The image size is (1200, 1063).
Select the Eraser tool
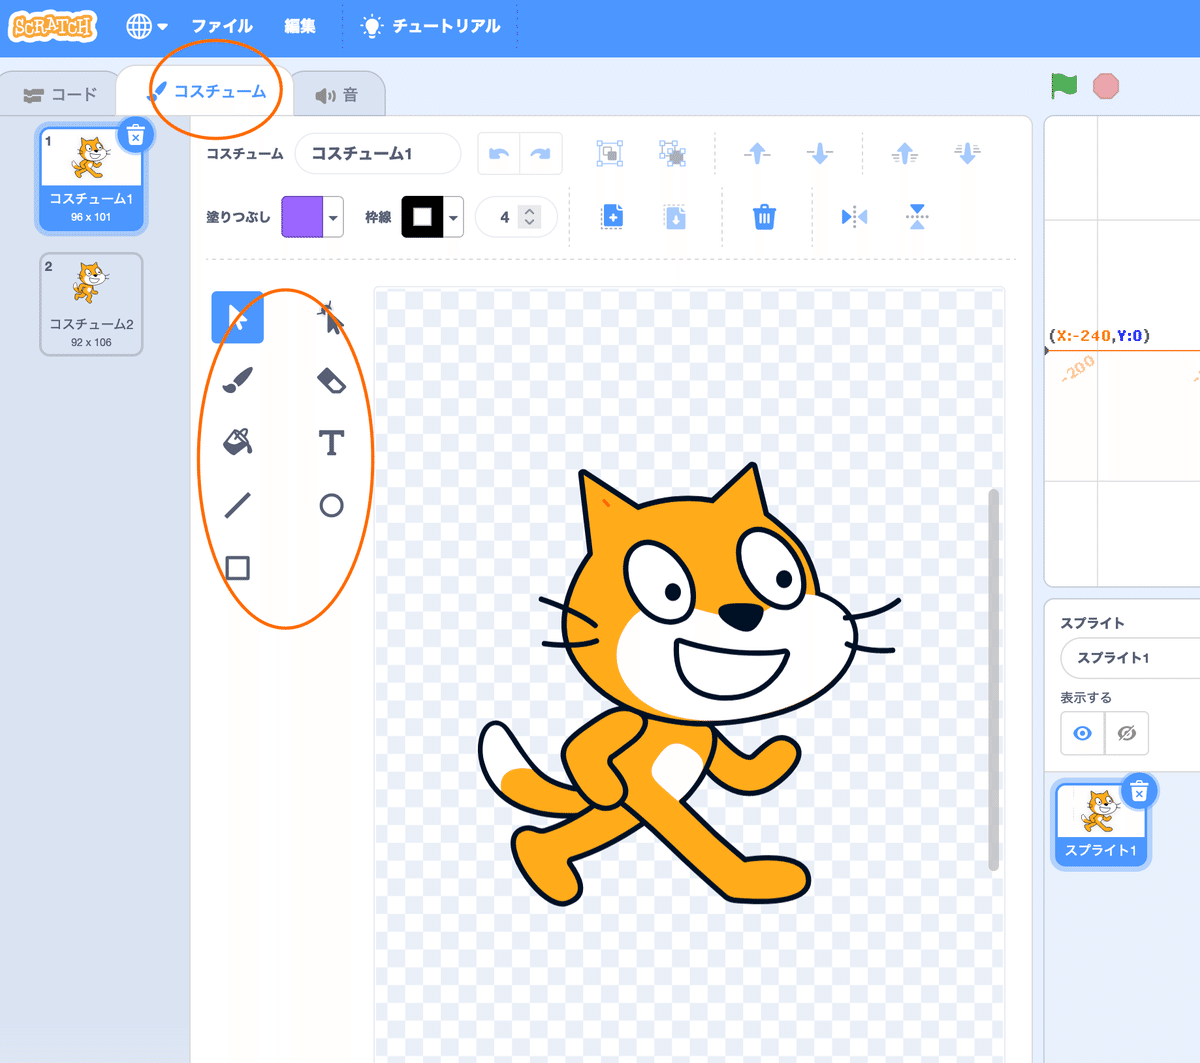(331, 380)
